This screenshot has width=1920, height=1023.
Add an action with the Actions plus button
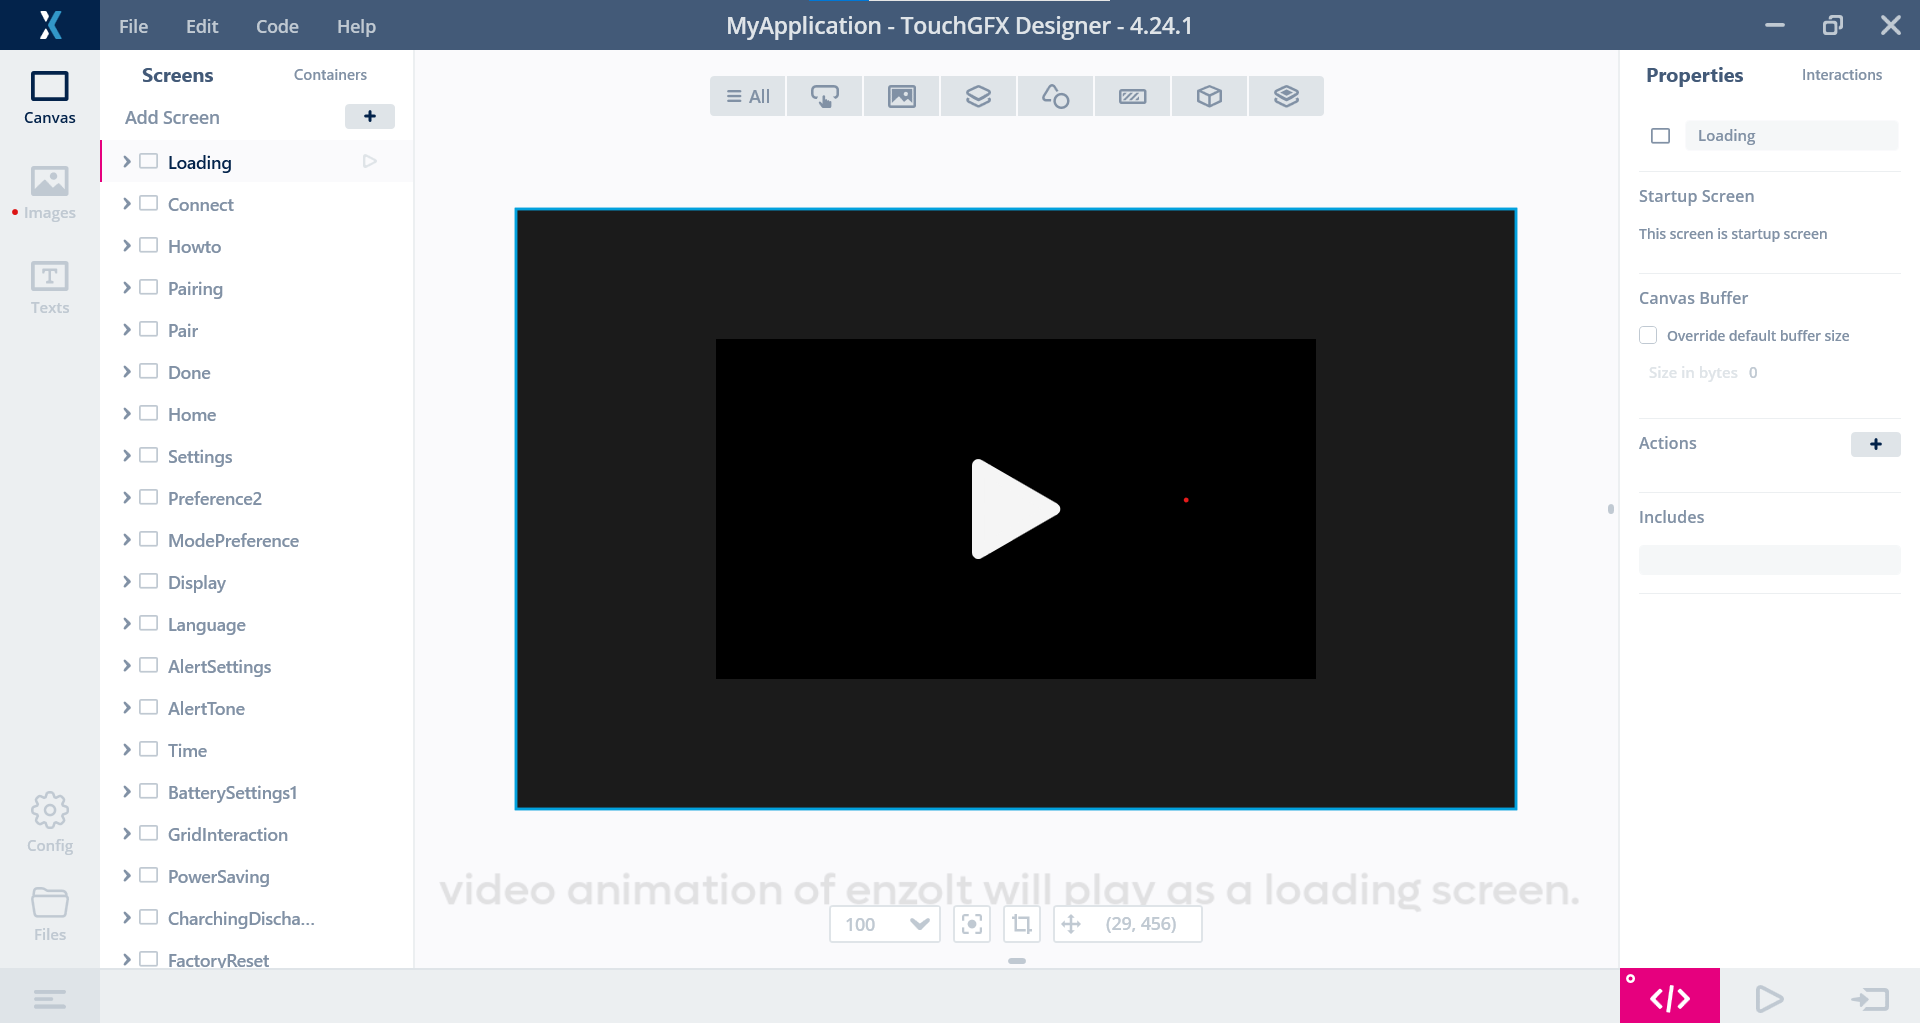pyautogui.click(x=1875, y=444)
